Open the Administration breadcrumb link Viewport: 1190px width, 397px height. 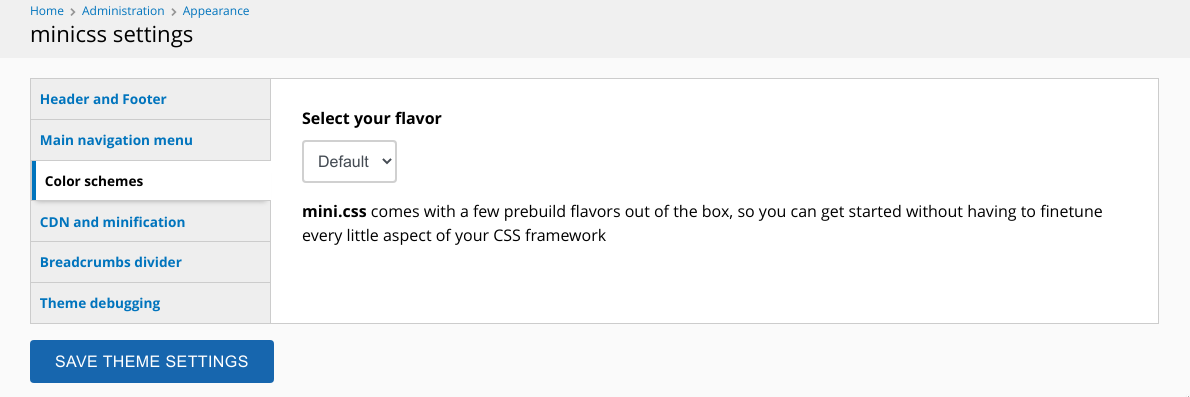tap(123, 11)
